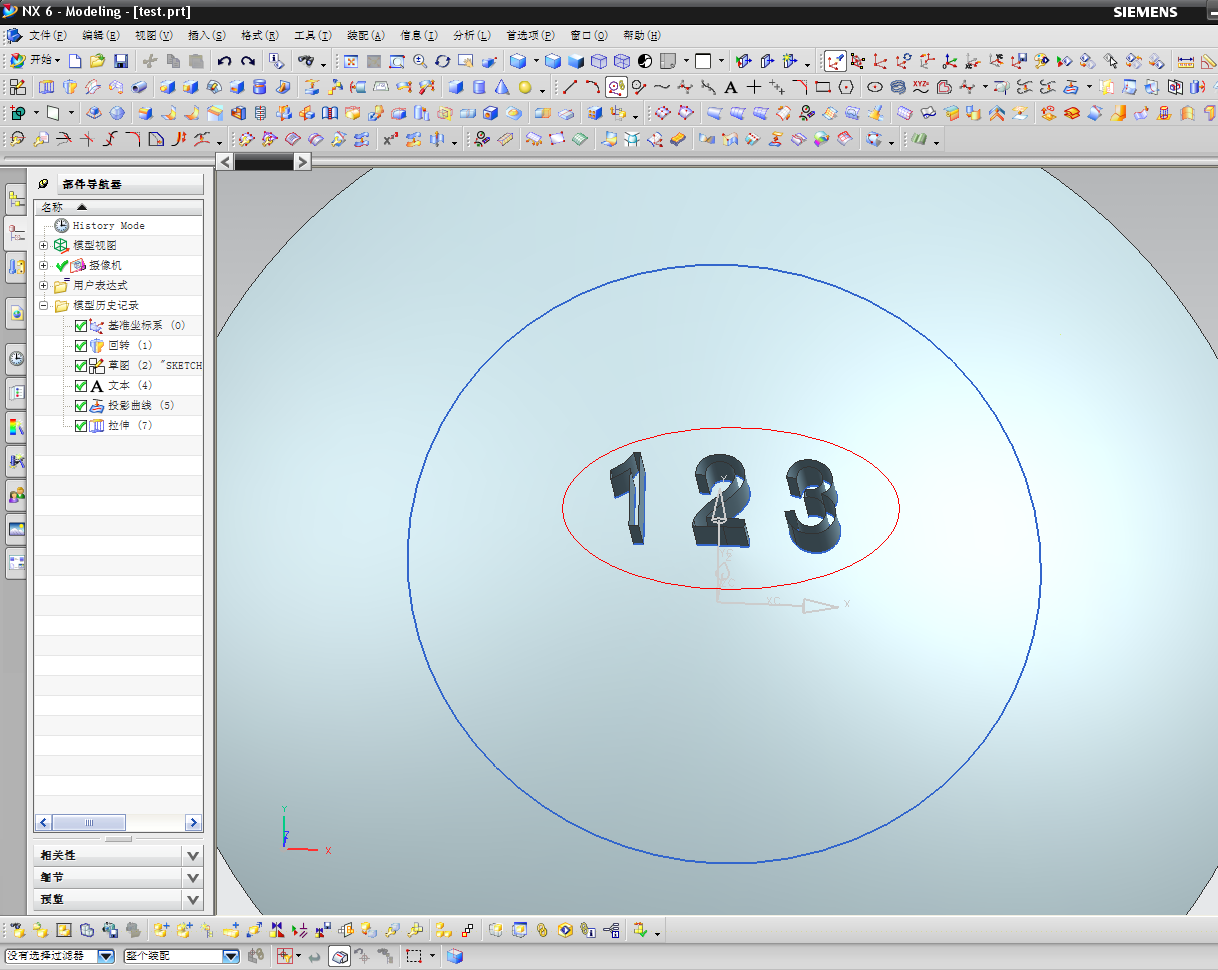Redo the last action

click(x=247, y=61)
